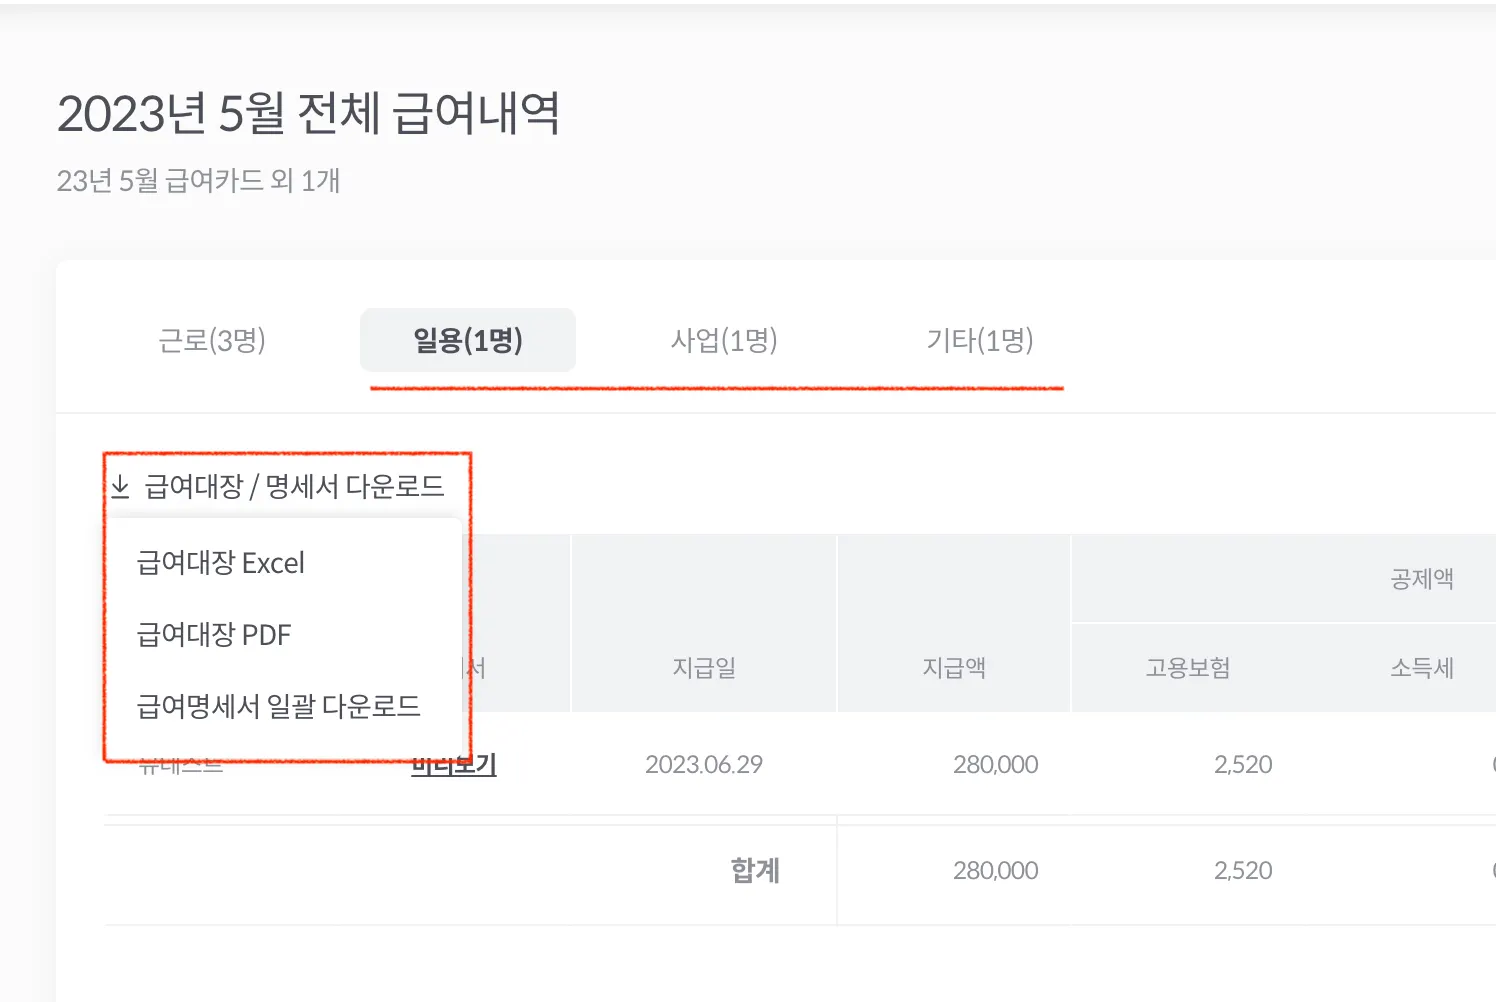
Task: Go to the 기타(1명) tab
Action: click(x=980, y=341)
